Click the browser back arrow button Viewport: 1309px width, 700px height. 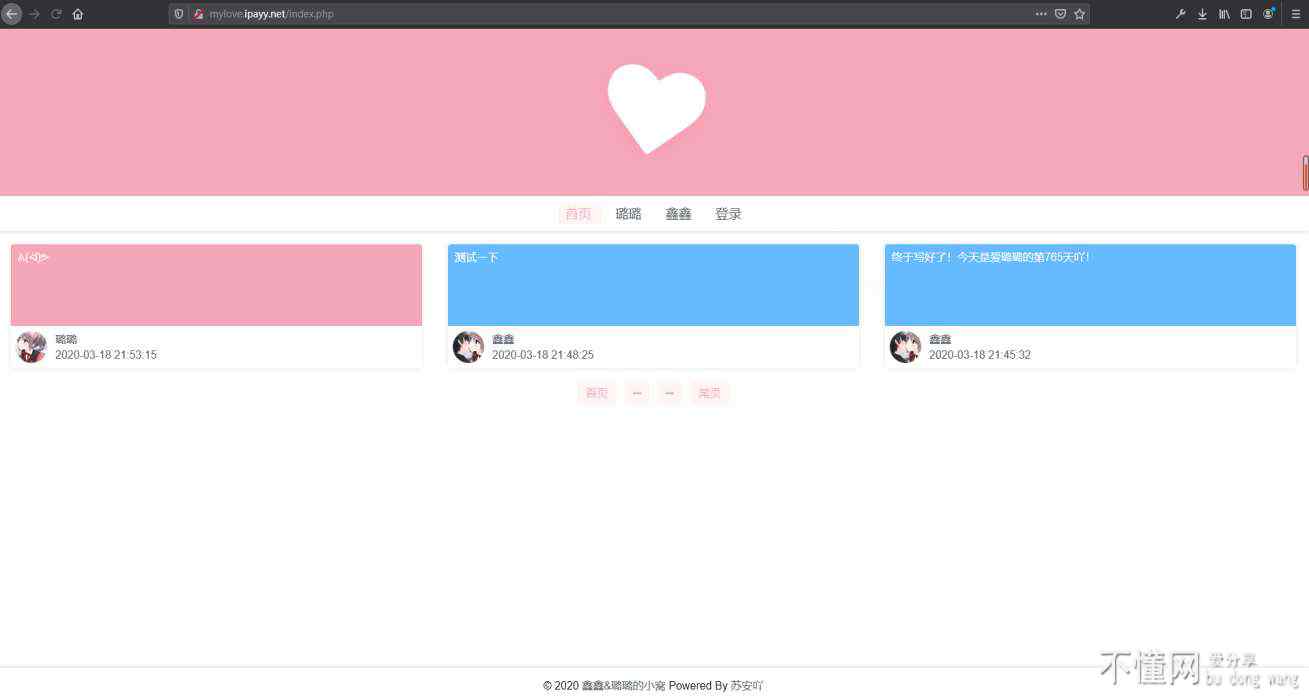[x=12, y=14]
